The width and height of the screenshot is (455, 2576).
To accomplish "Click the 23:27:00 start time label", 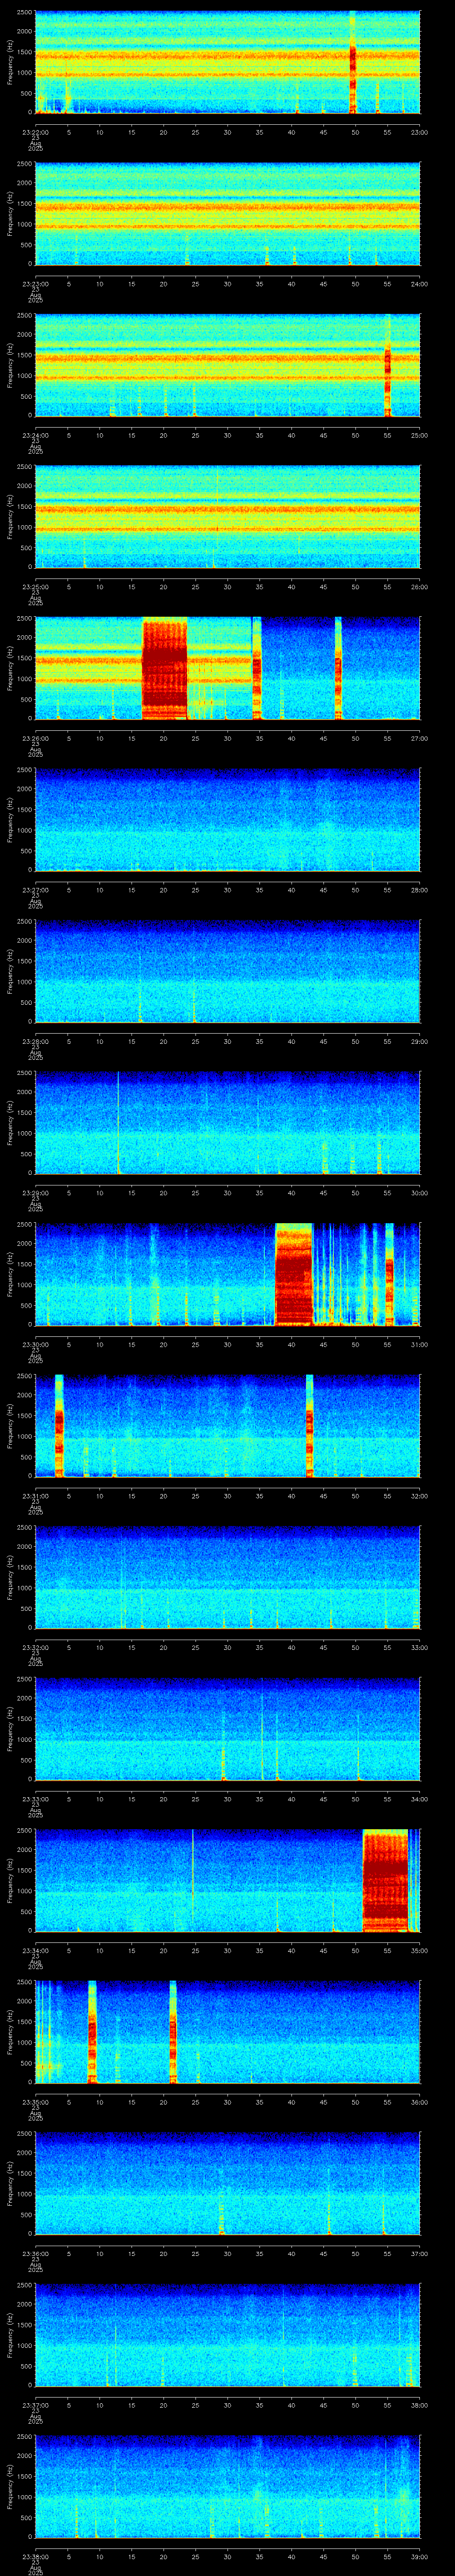I will (x=35, y=891).
